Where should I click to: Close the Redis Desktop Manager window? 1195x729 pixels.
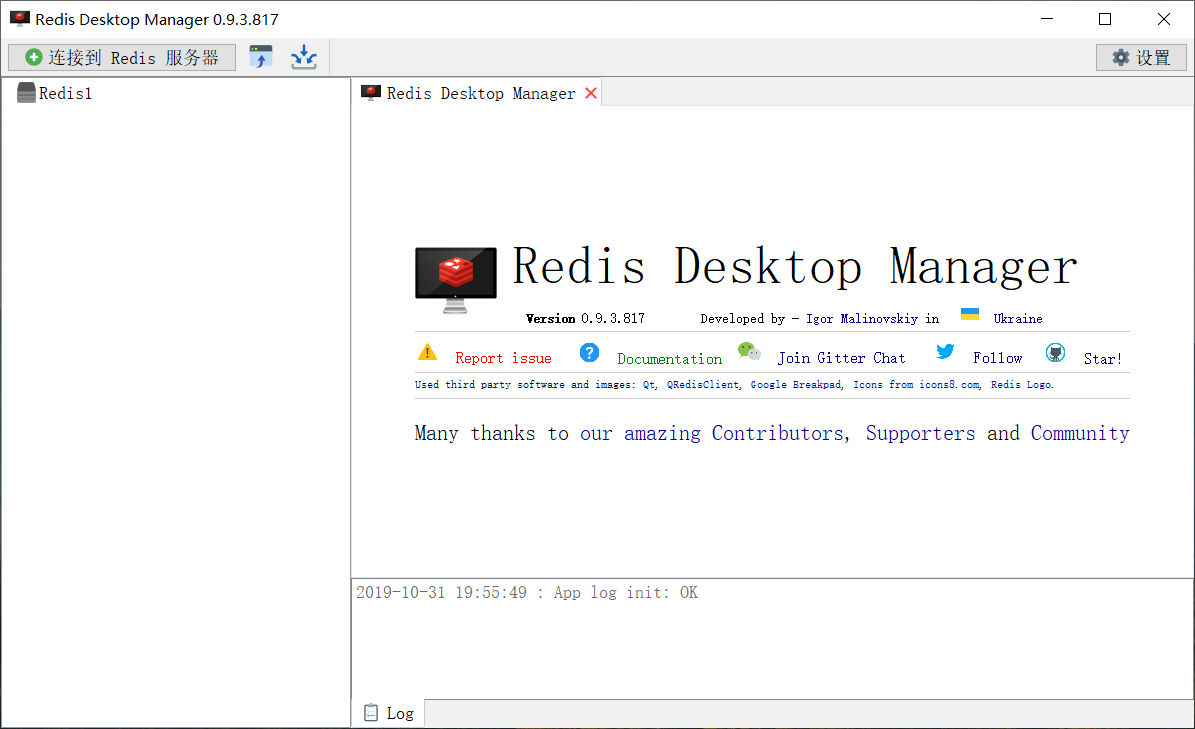click(x=1164, y=19)
